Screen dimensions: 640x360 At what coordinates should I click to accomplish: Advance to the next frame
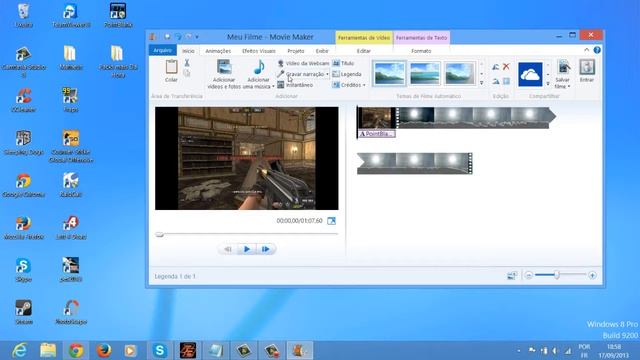(266, 249)
